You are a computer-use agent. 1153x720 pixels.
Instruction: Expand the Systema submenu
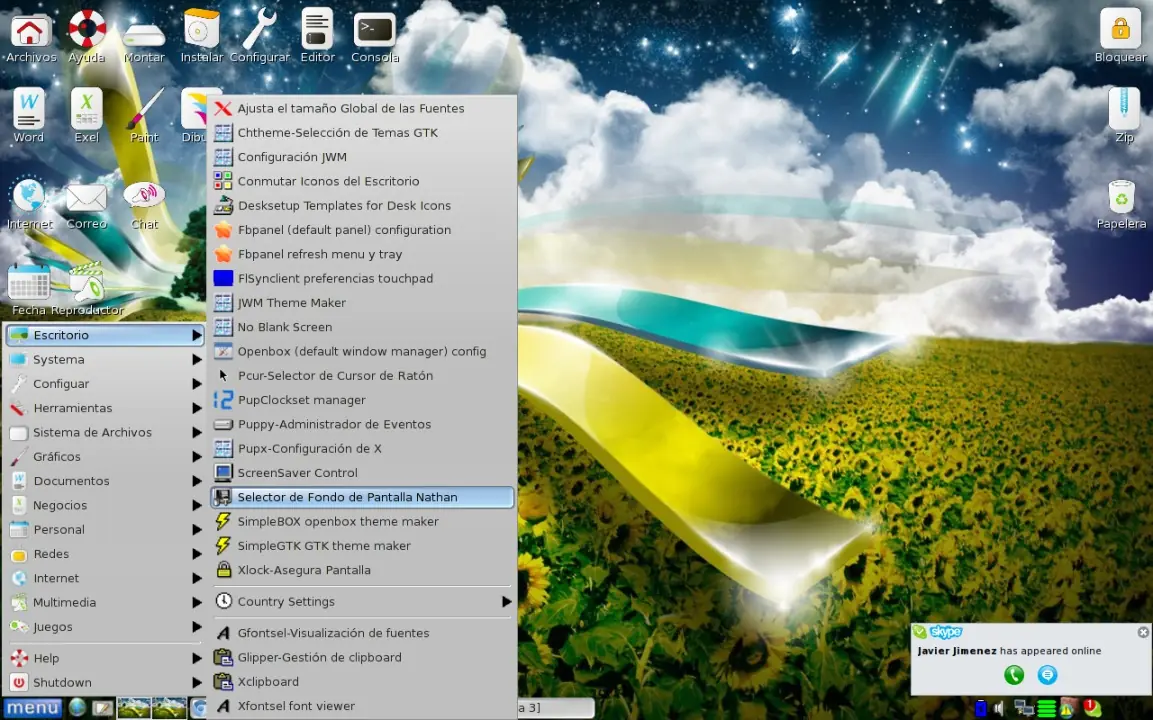[104, 359]
